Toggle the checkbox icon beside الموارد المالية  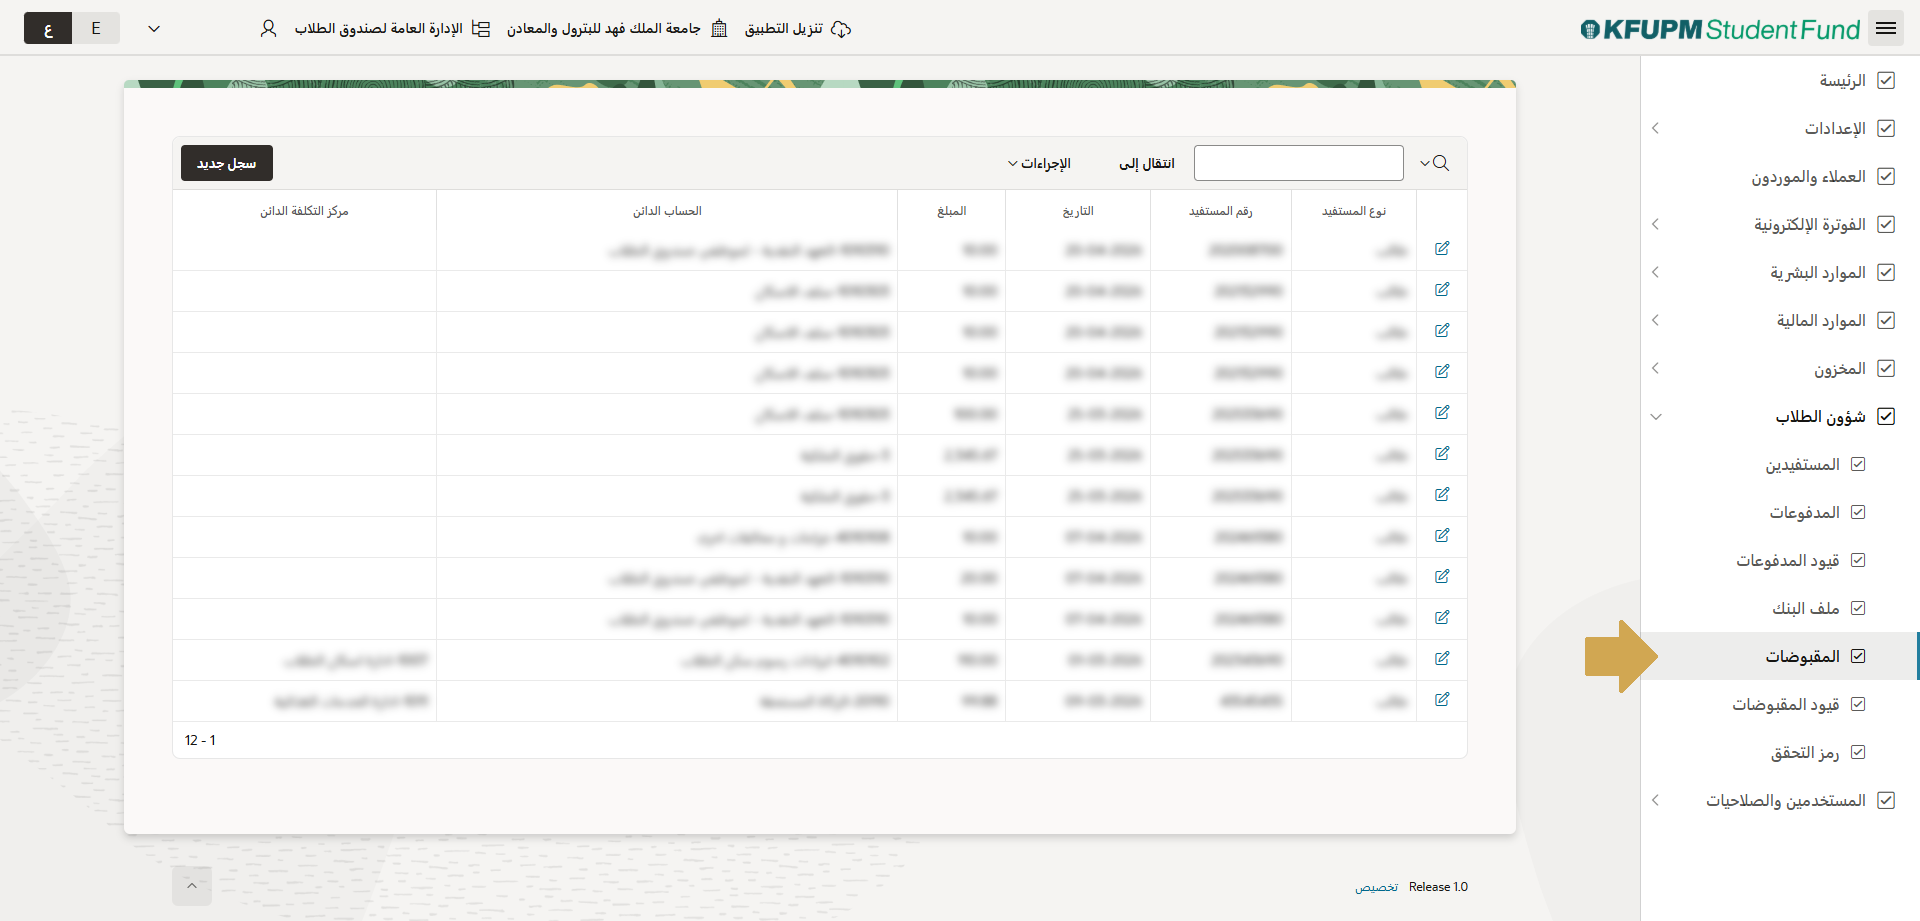point(1886,320)
